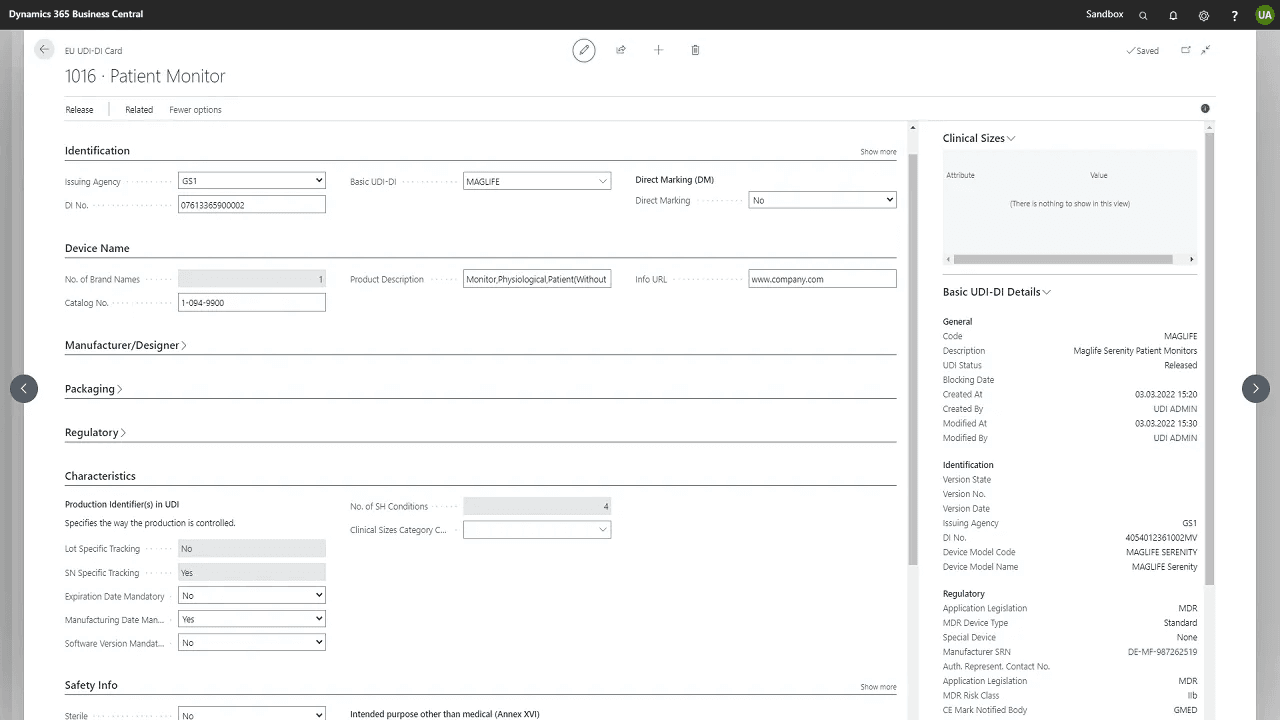Image resolution: width=1280 pixels, height=720 pixels.
Task: Click the edit pencil icon
Action: click(584, 50)
